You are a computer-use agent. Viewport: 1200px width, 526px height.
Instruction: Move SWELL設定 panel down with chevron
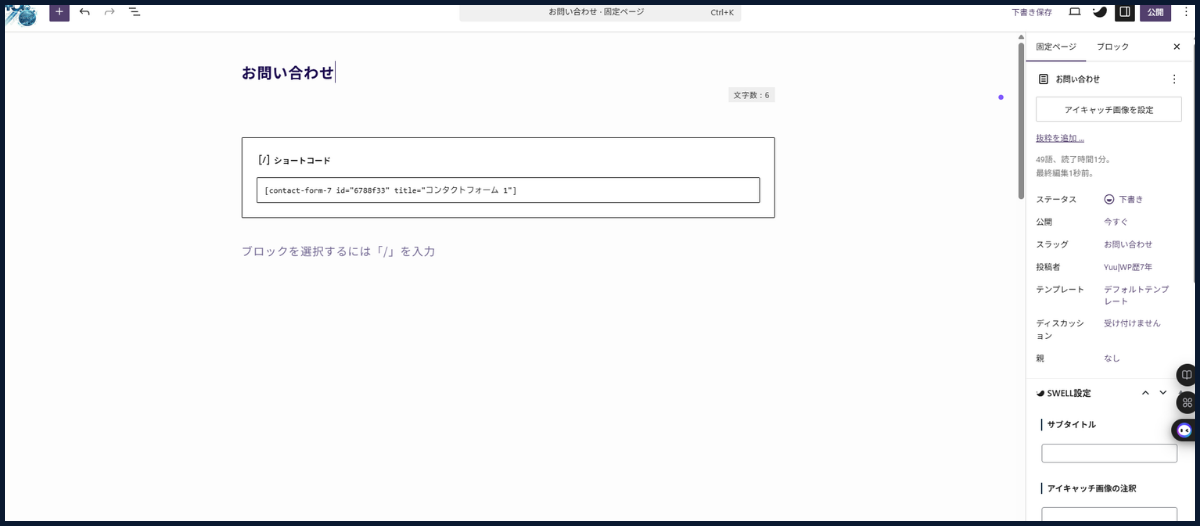(x=1163, y=393)
